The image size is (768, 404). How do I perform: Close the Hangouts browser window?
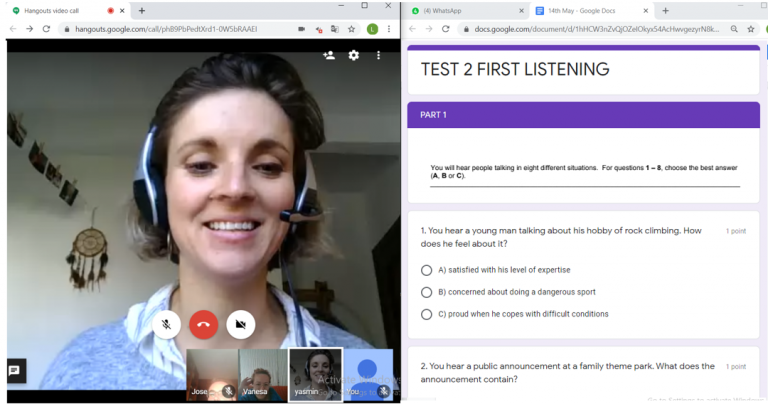tap(388, 5)
